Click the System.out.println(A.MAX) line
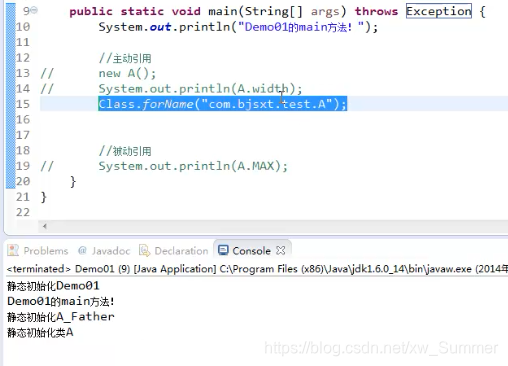This screenshot has width=508, height=366. click(x=193, y=166)
